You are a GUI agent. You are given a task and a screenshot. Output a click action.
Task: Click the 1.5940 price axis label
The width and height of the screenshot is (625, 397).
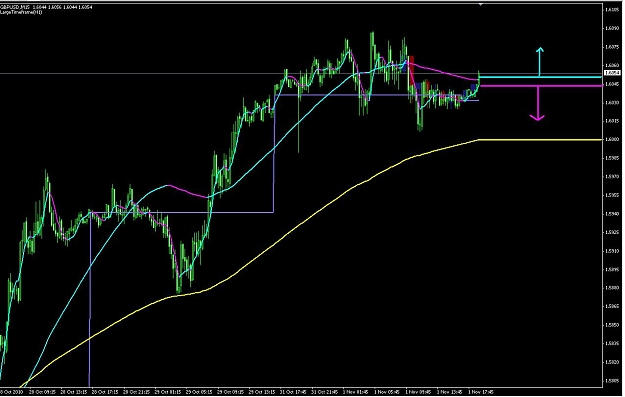tap(612, 214)
